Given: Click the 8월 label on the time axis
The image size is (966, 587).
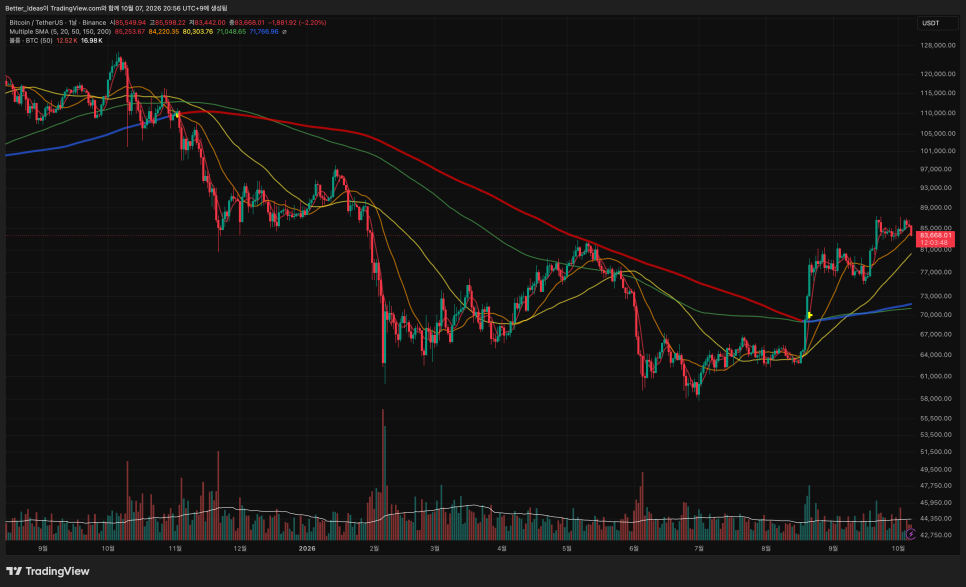Looking at the screenshot, I should click(766, 548).
